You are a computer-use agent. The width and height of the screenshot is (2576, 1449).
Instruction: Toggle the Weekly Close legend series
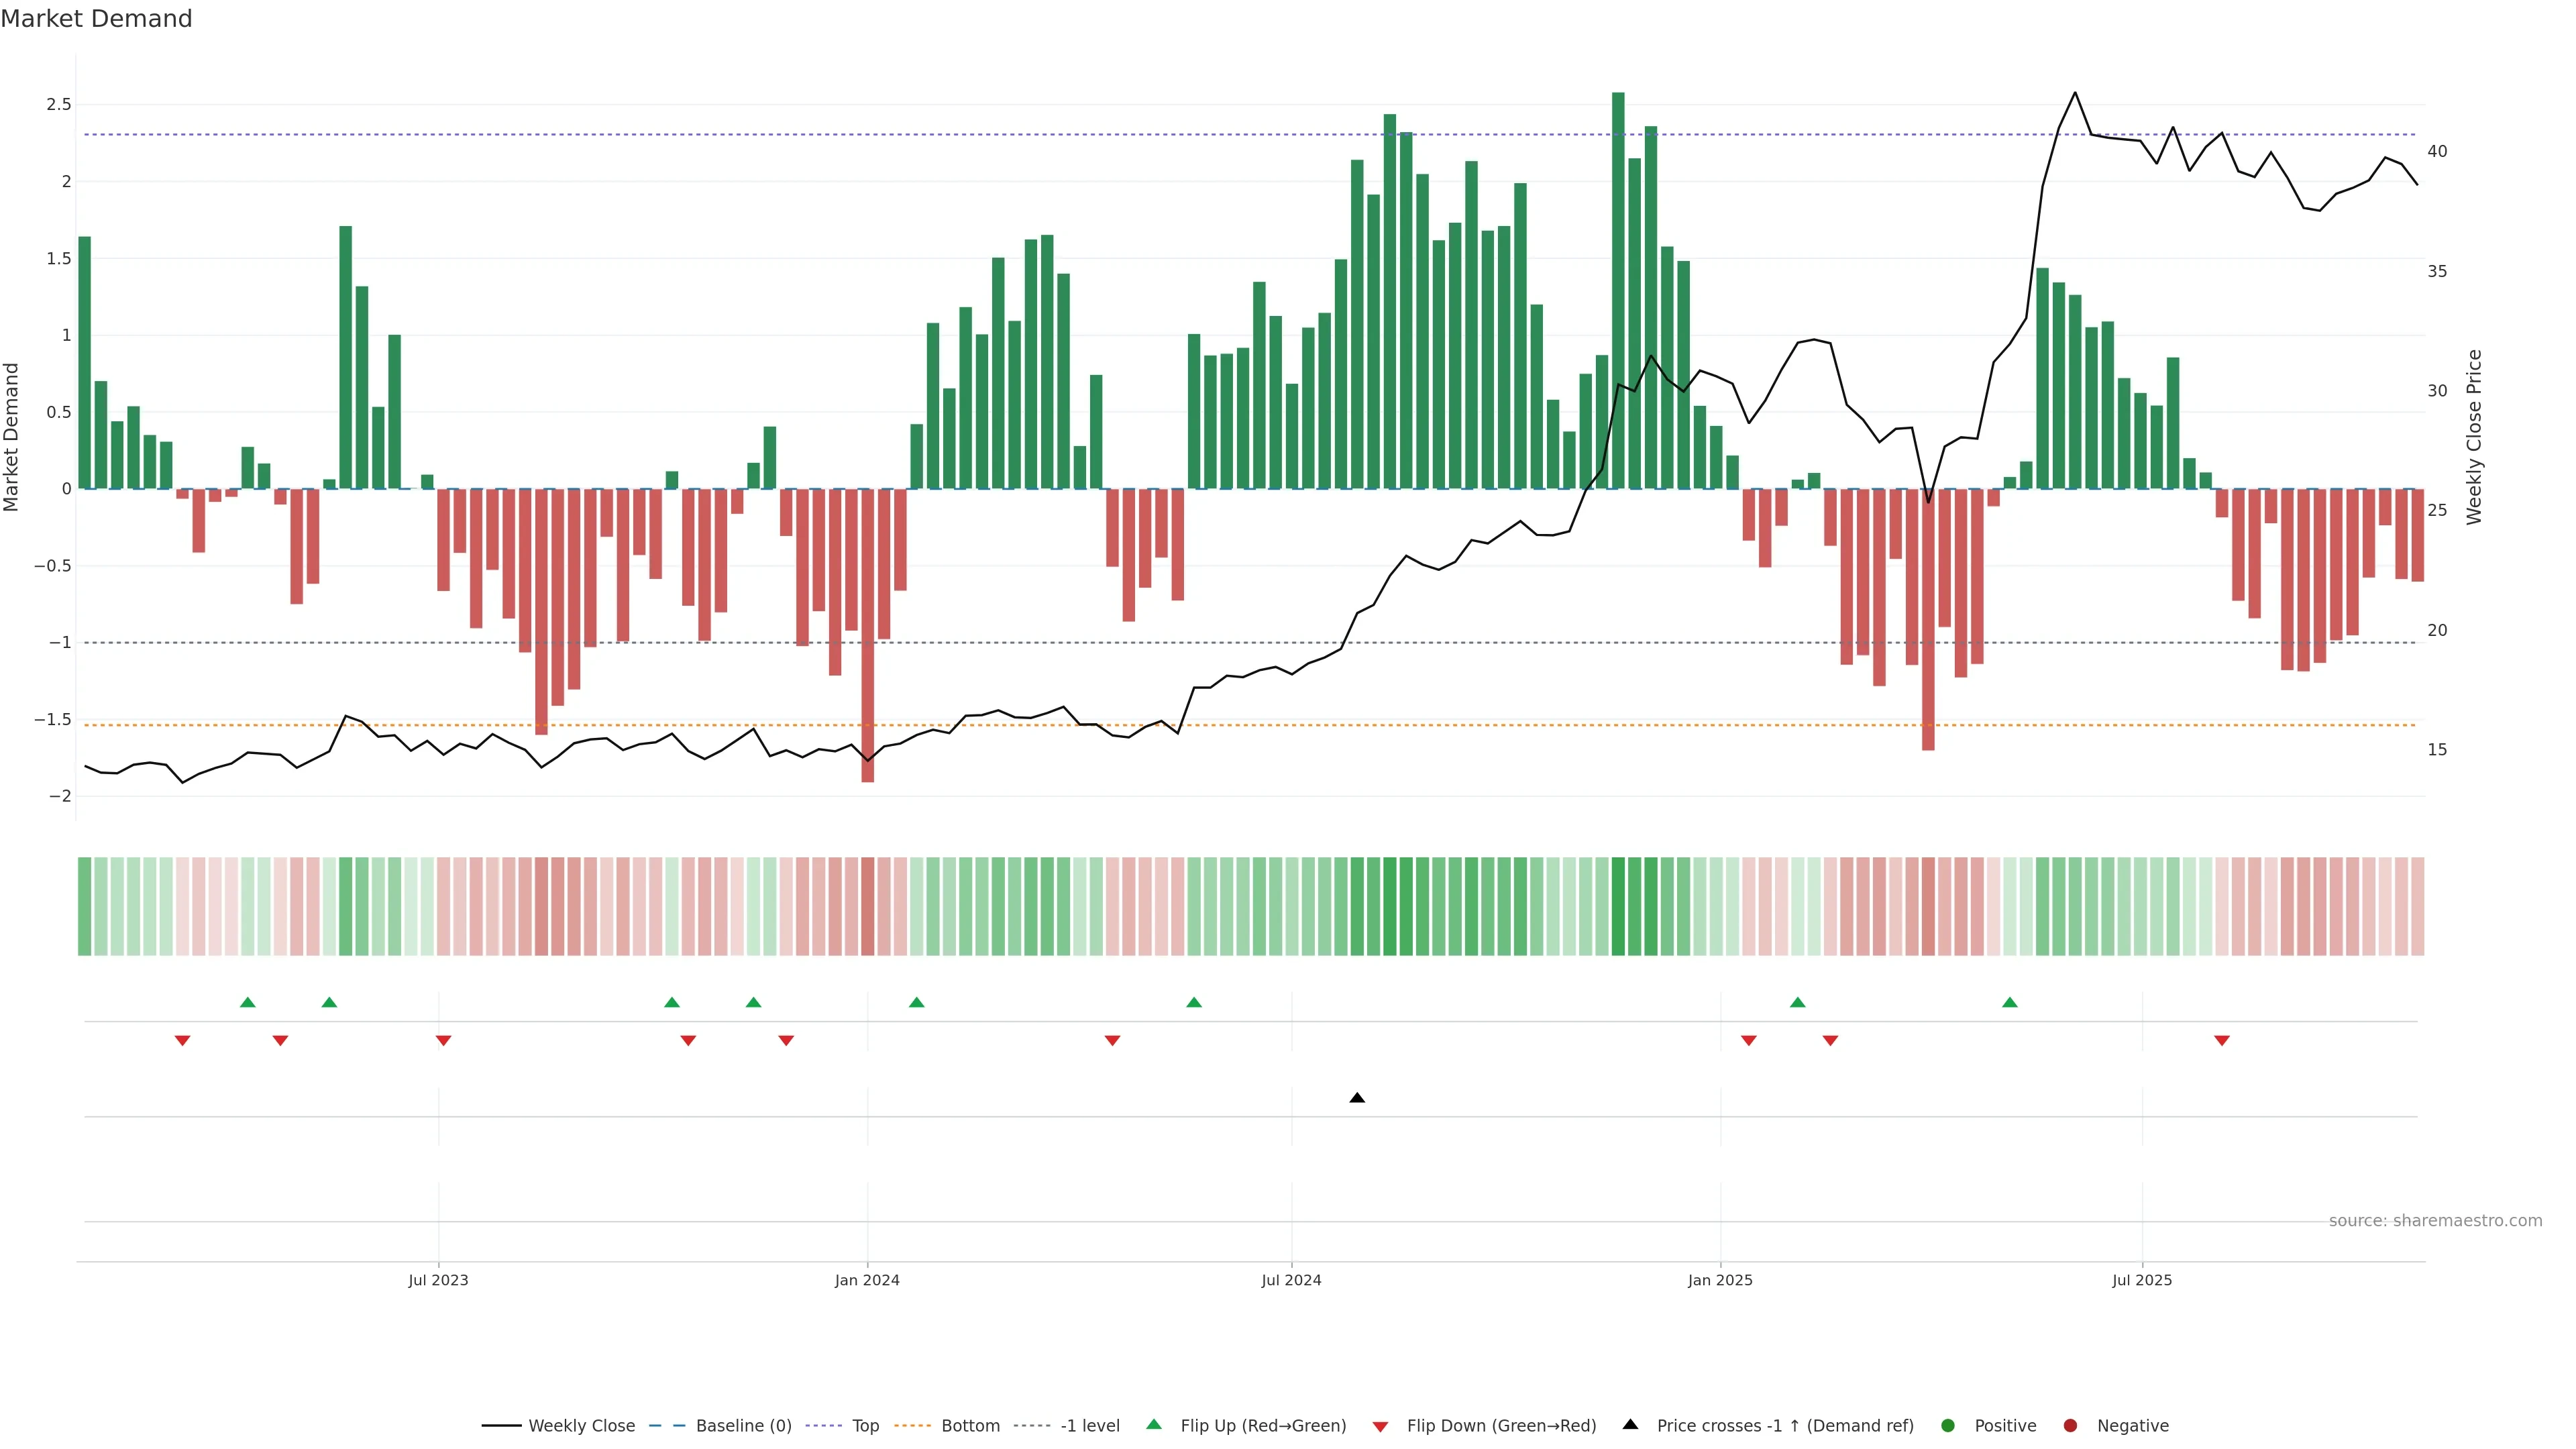pos(581,1425)
